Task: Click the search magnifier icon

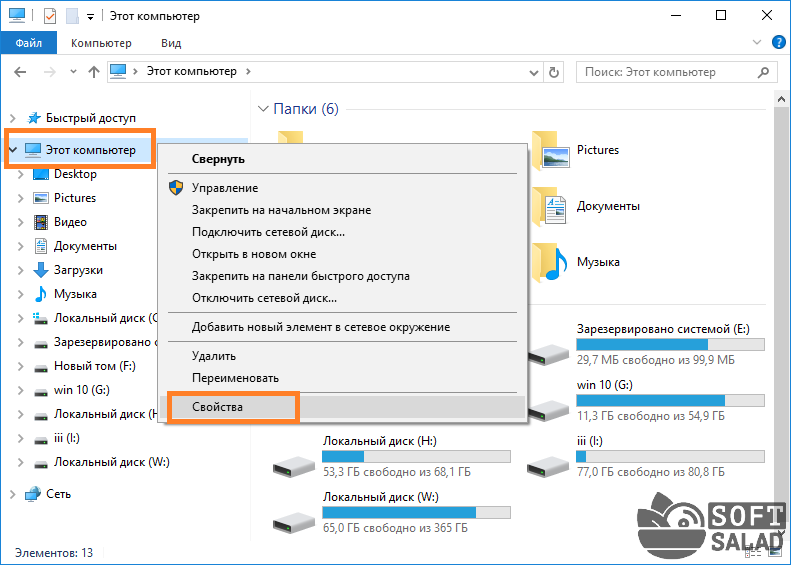Action: (763, 73)
